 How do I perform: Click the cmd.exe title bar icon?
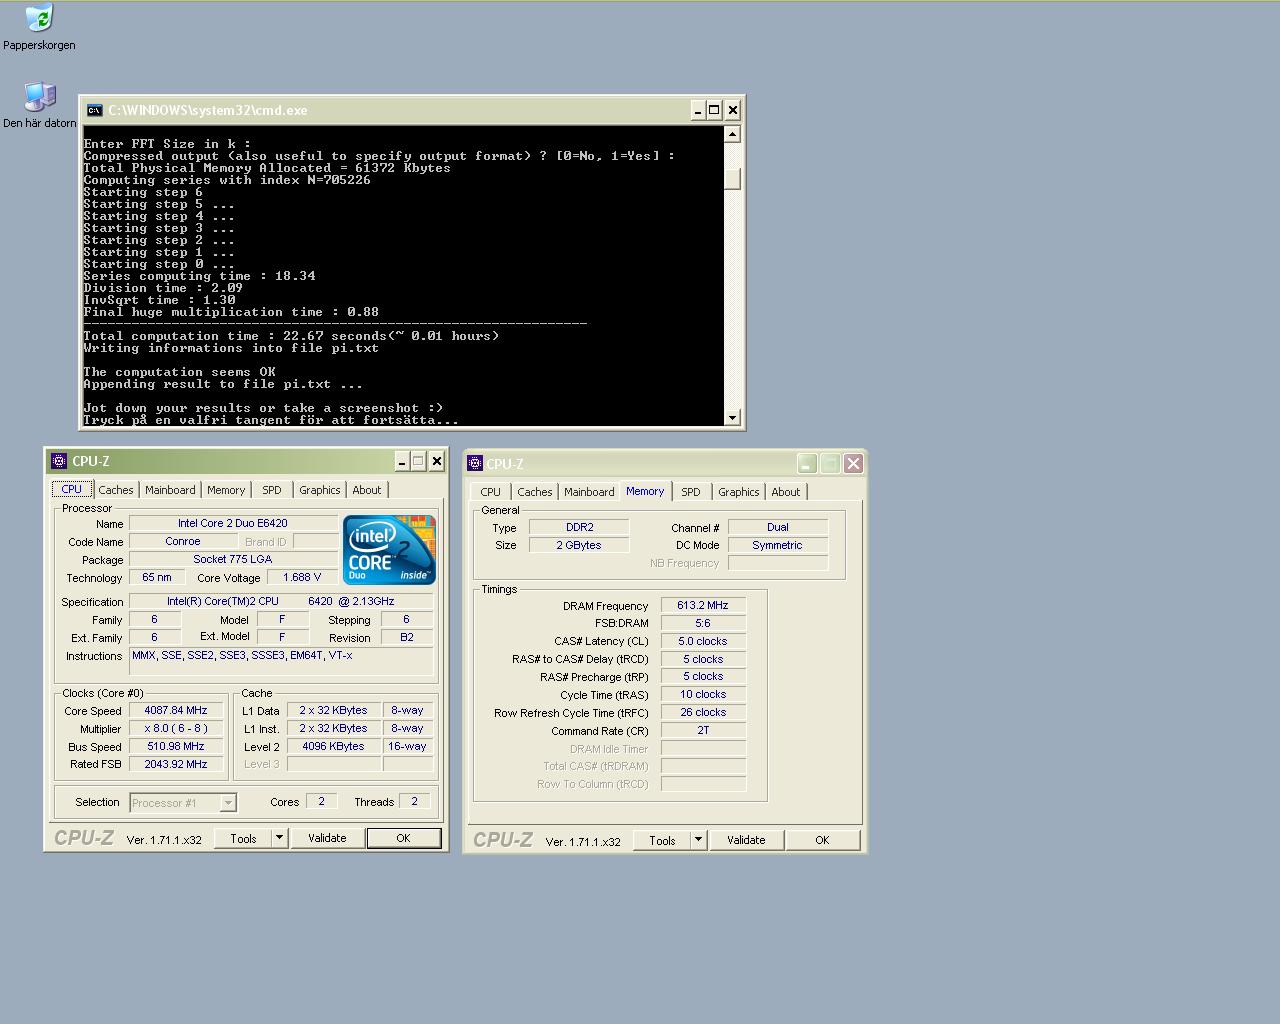(94, 110)
